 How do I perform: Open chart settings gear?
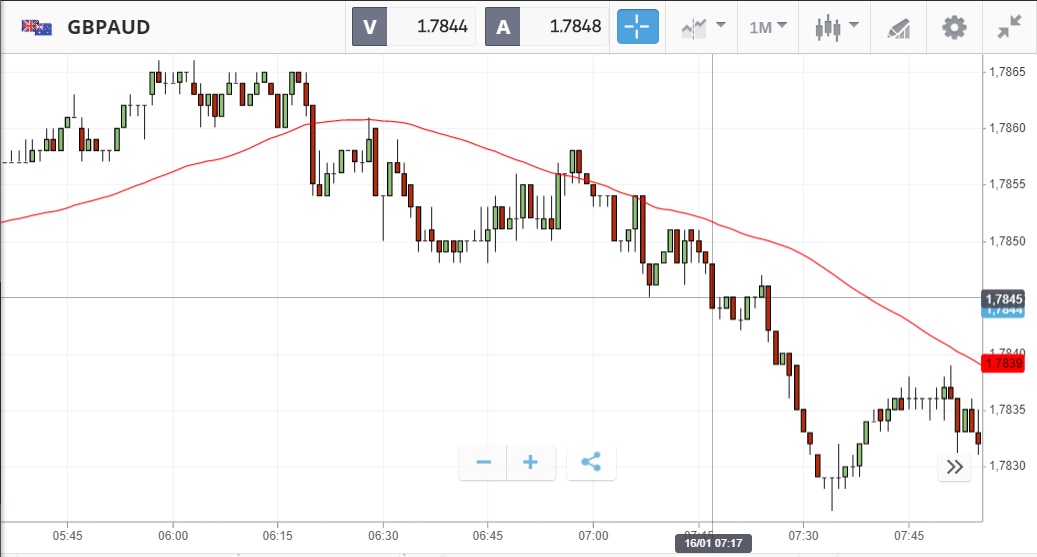tap(955, 27)
